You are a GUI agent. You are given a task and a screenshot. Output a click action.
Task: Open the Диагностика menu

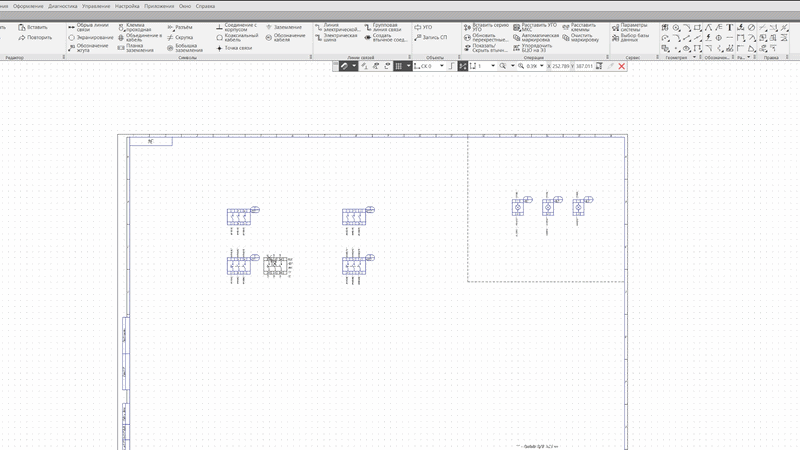tap(63, 6)
